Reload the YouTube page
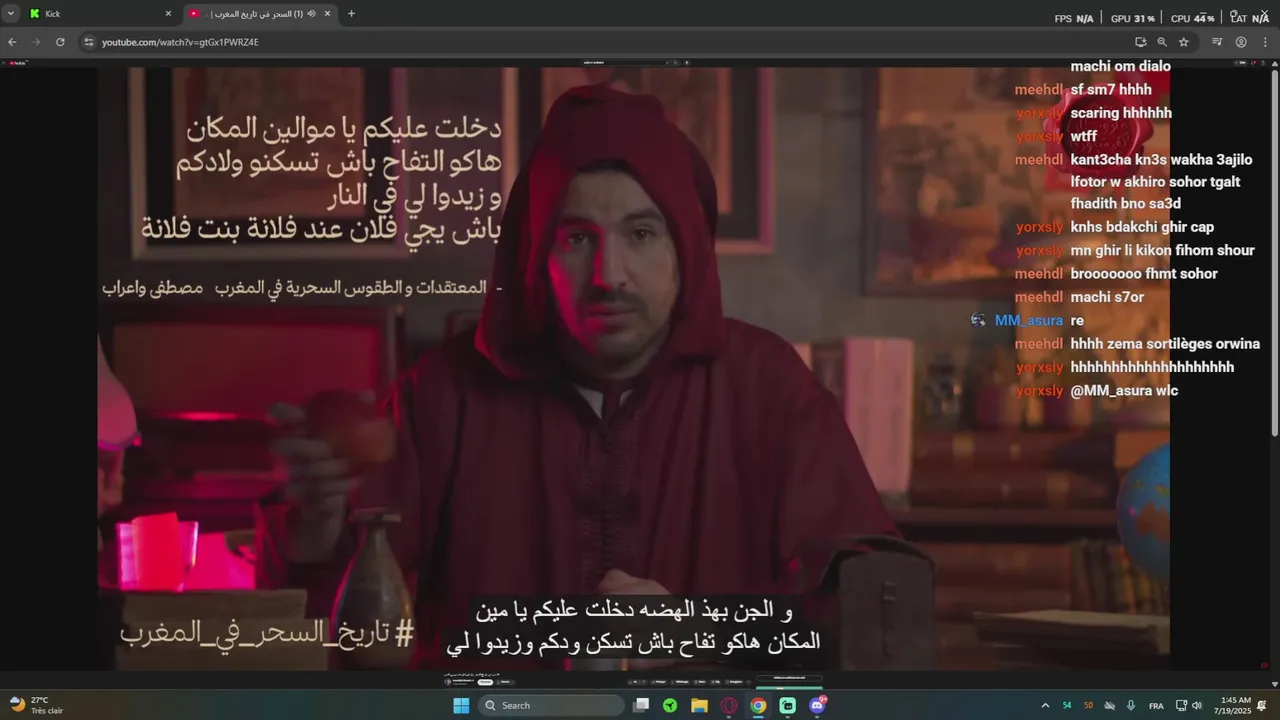Screen dimensions: 1280x720 point(60,42)
